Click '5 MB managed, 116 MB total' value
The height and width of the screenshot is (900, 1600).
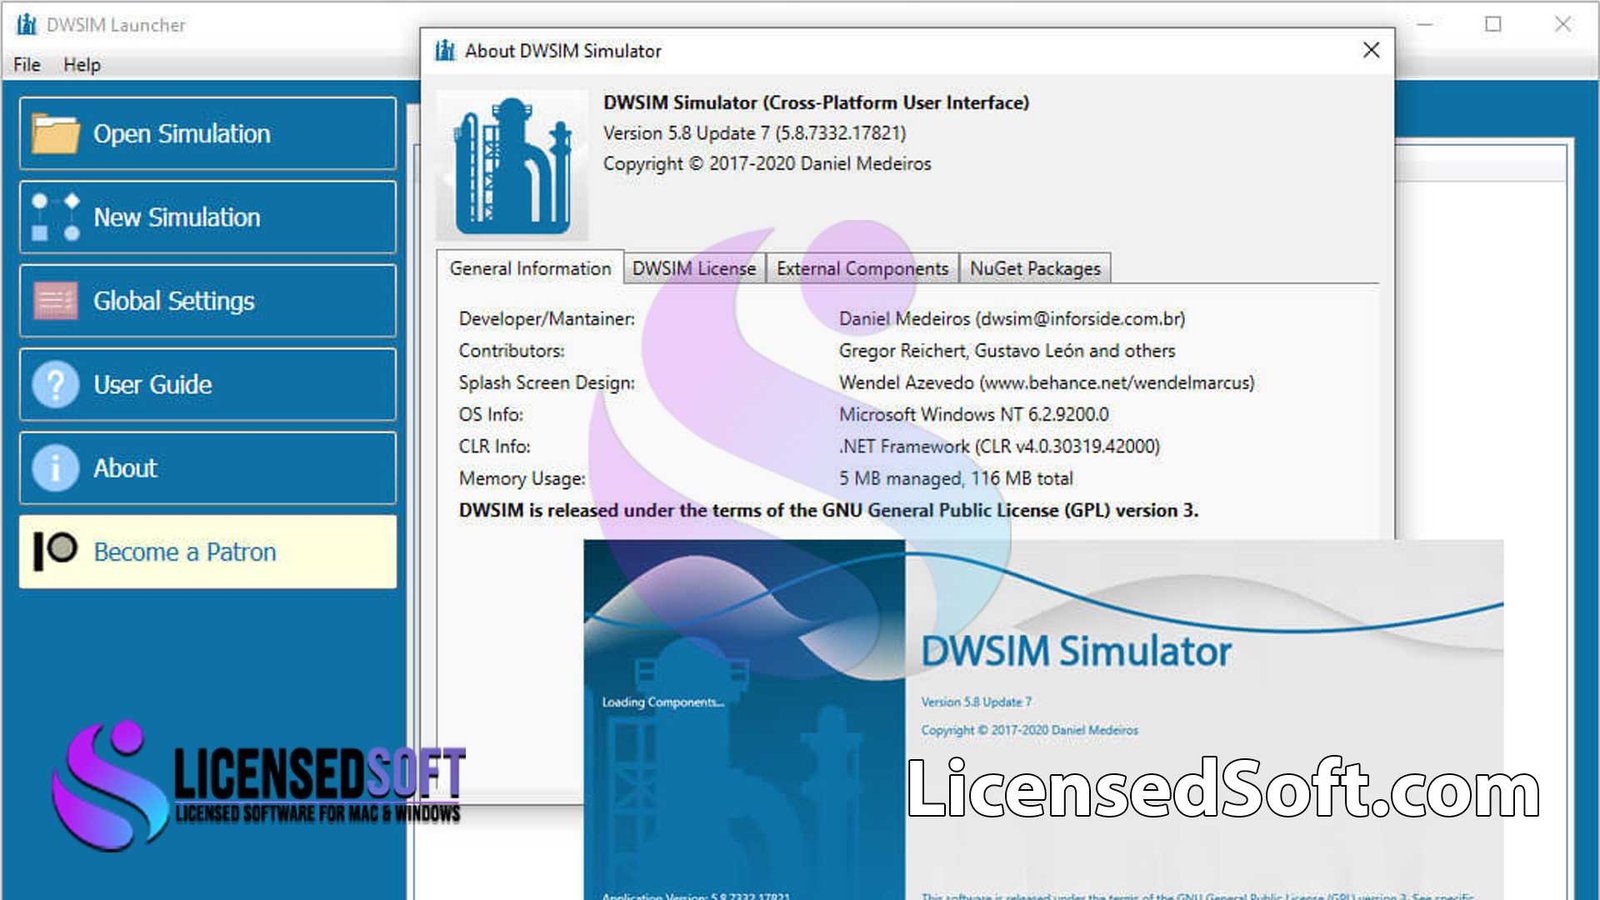pyautogui.click(x=956, y=478)
